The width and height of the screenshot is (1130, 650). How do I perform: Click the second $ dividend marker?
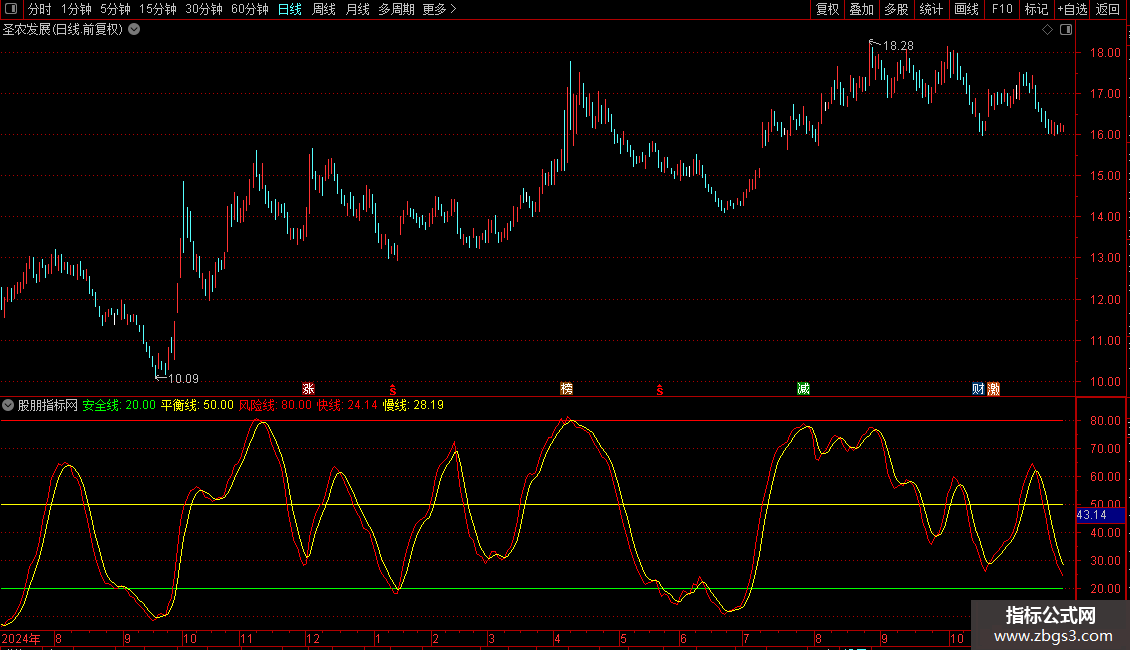(659, 390)
